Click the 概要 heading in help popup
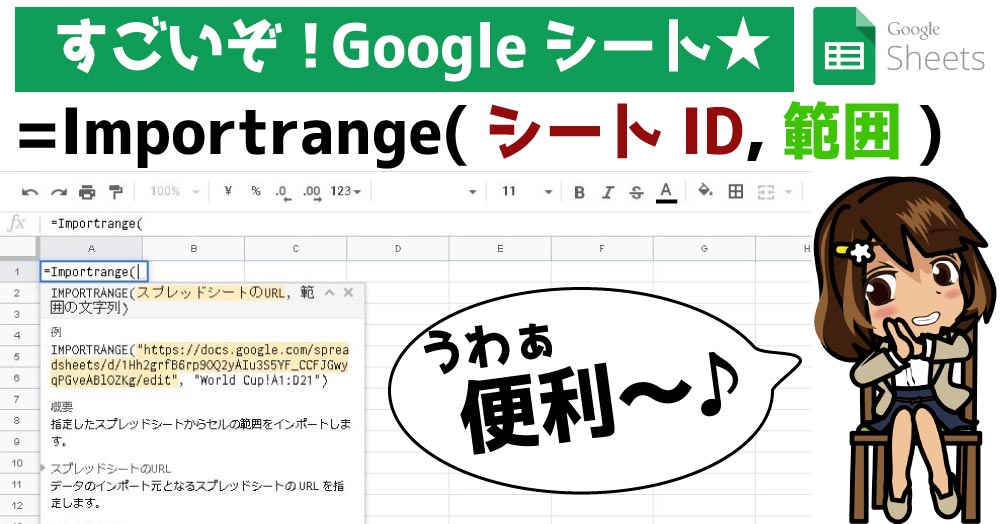 click(x=62, y=406)
